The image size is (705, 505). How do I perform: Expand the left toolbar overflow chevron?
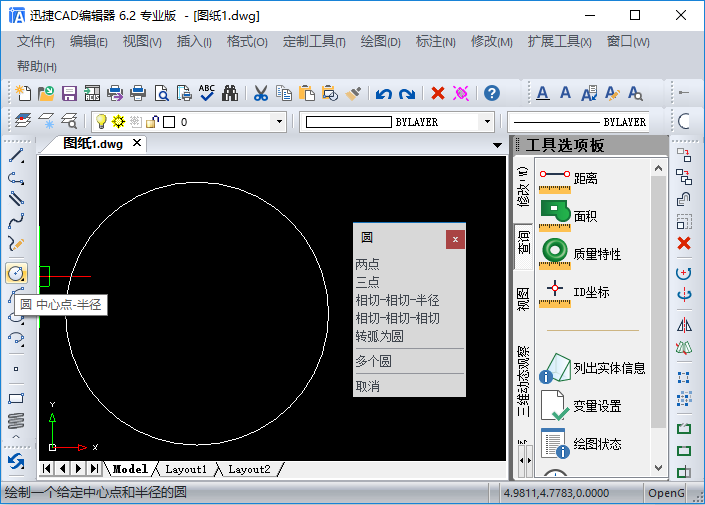[16, 436]
